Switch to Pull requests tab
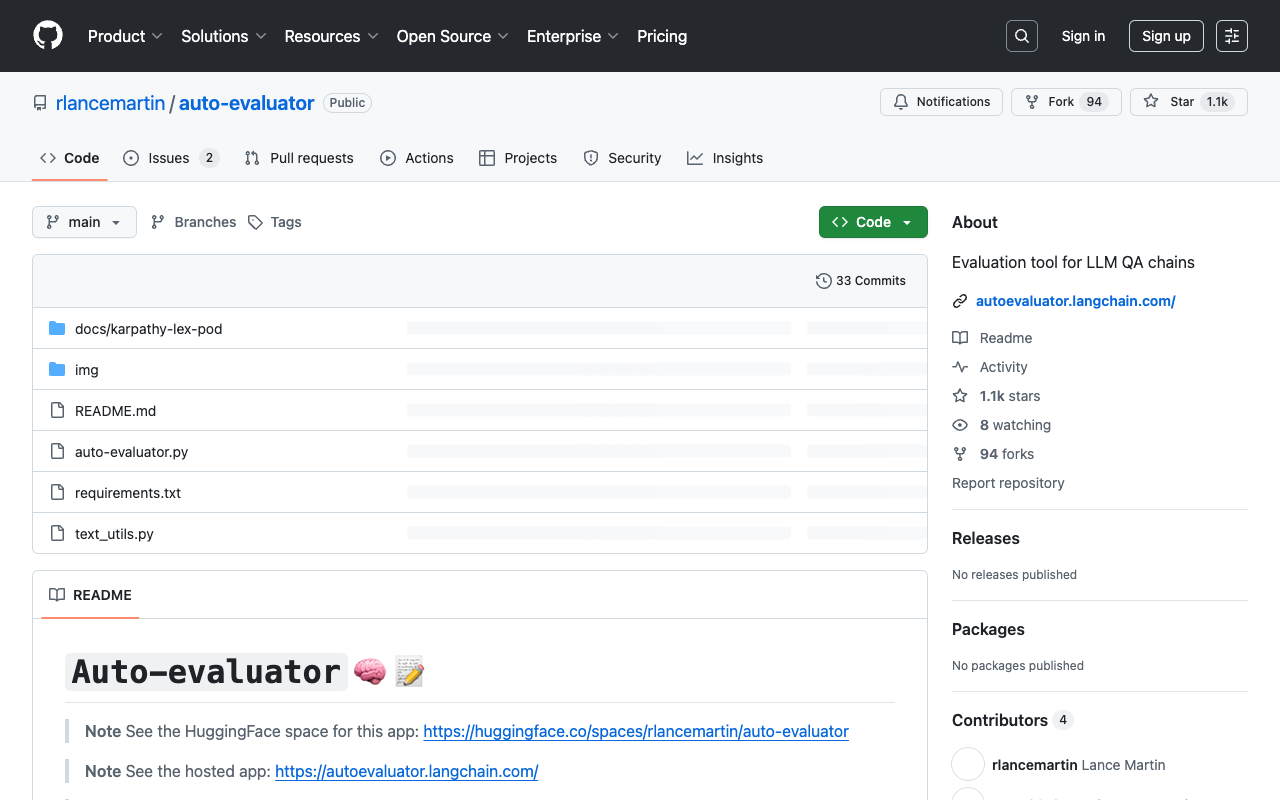The height and width of the screenshot is (800, 1280). tap(299, 158)
